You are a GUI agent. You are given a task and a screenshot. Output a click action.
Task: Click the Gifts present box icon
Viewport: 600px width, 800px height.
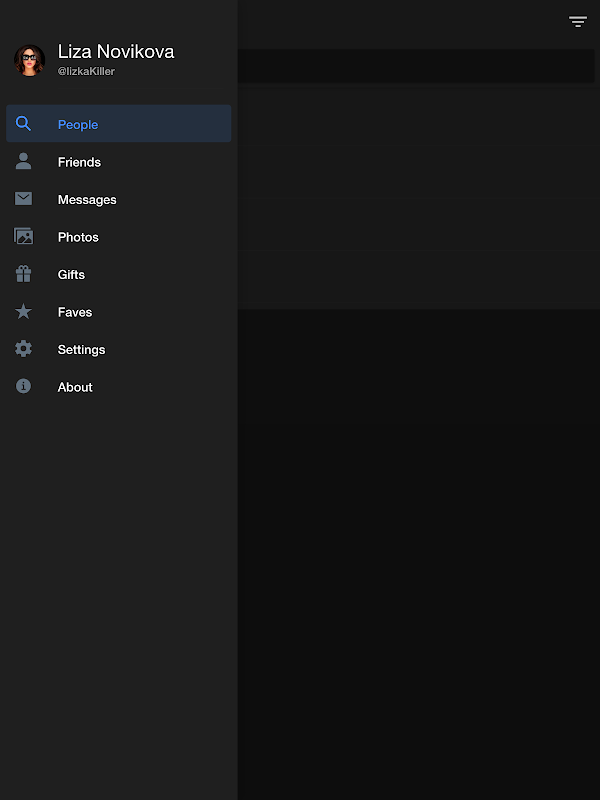click(23, 274)
